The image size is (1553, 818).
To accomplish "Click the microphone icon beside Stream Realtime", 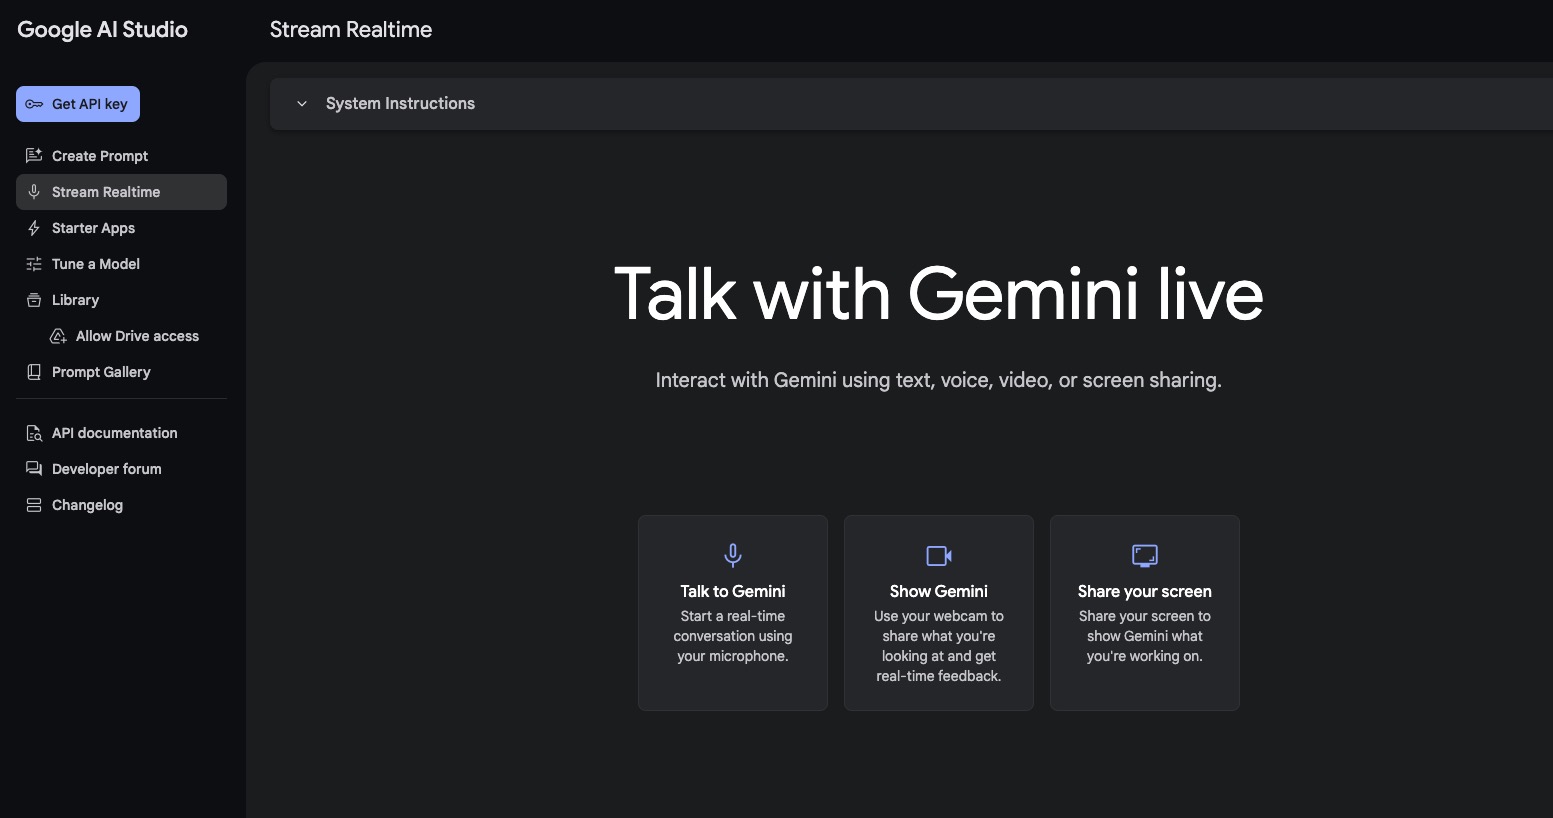I will 34,192.
